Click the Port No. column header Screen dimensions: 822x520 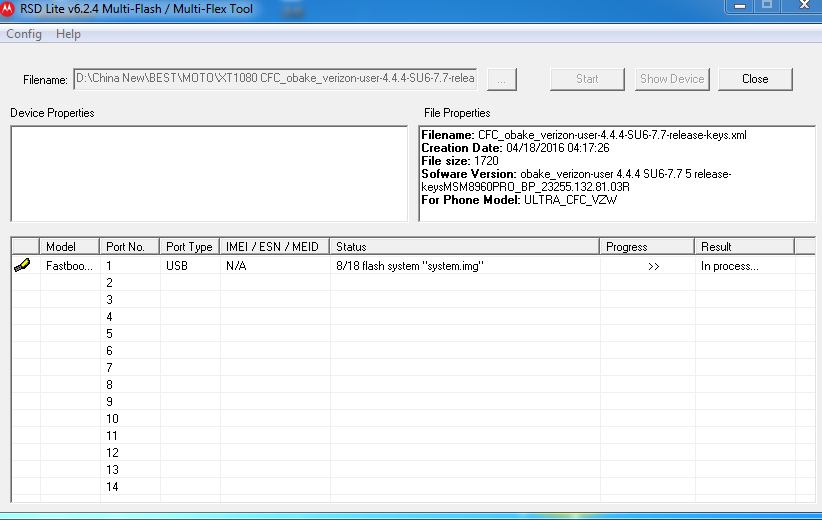pyautogui.click(x=129, y=246)
